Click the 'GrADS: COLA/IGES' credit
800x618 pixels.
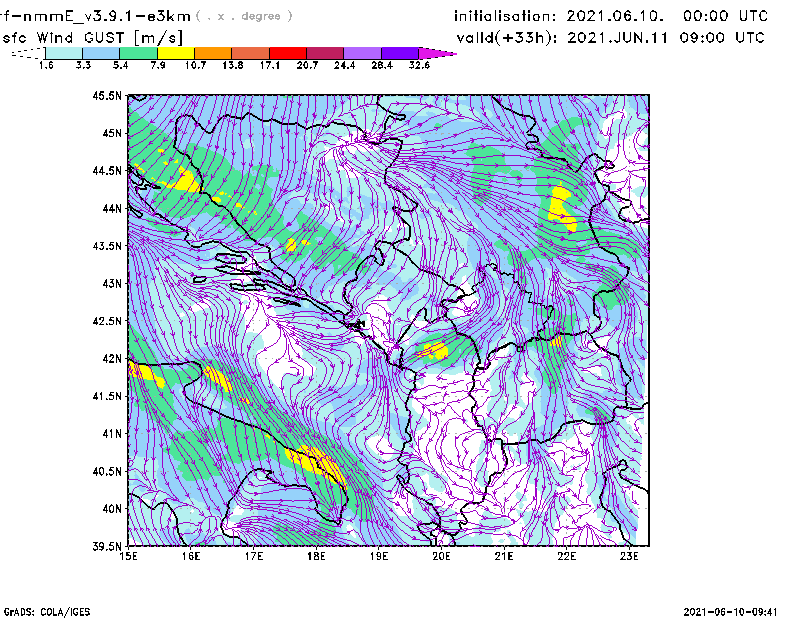[46, 612]
